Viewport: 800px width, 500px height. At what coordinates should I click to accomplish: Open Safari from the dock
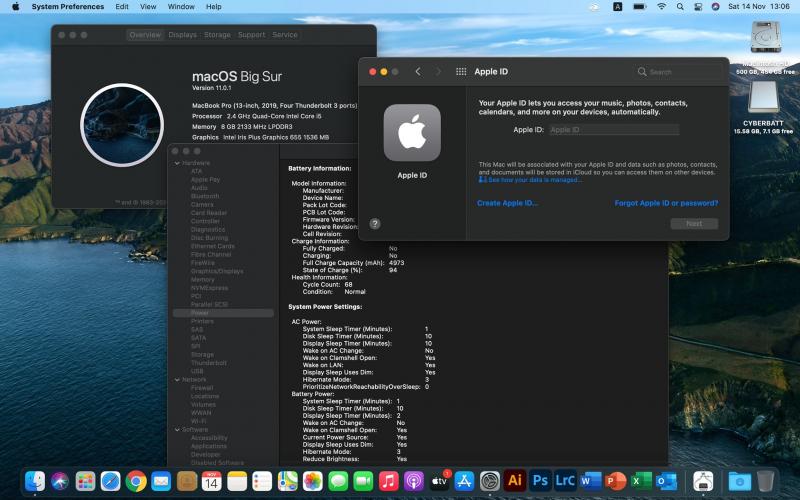coord(110,481)
